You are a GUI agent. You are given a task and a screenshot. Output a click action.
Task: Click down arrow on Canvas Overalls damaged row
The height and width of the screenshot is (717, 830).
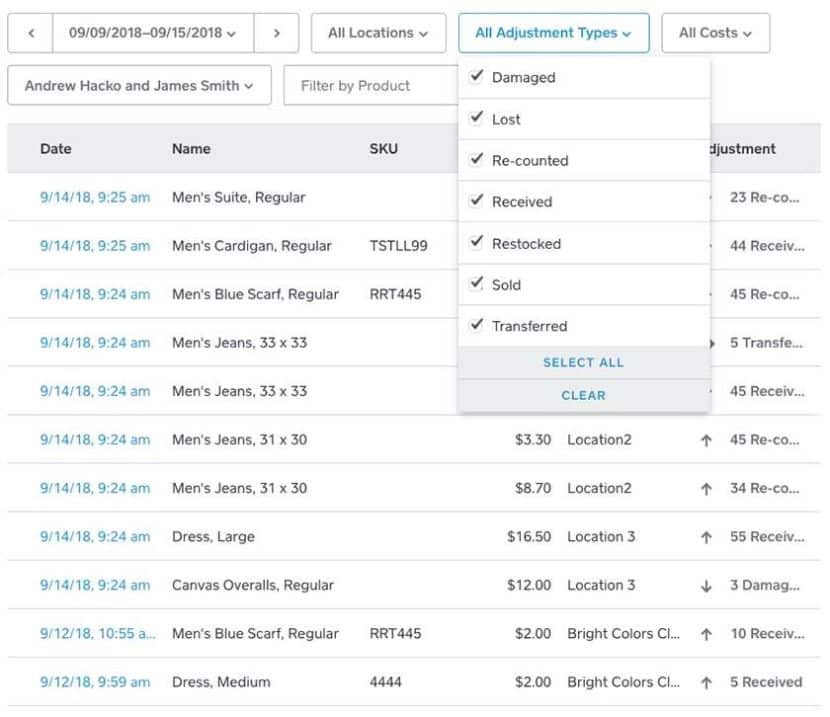[708, 585]
